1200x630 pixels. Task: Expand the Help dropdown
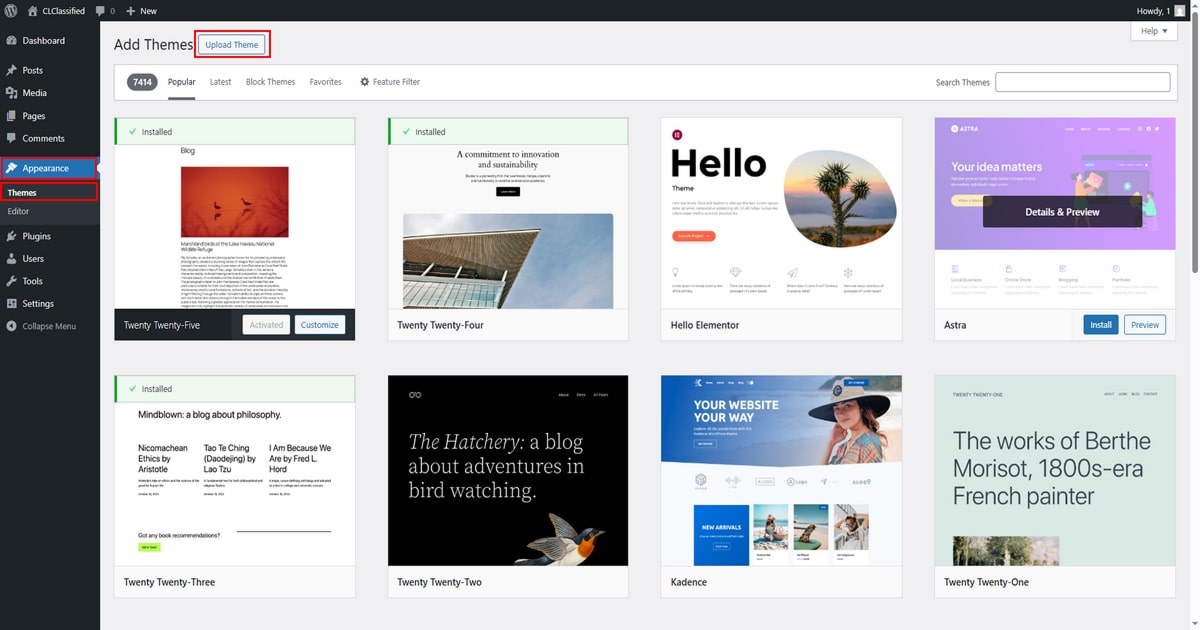pos(1154,31)
